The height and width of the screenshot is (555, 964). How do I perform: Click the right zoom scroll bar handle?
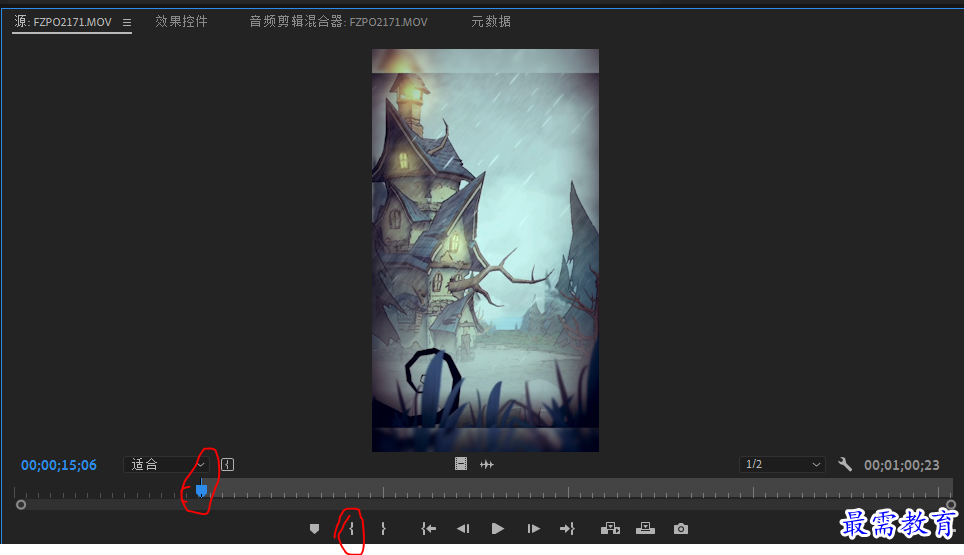pos(951,505)
